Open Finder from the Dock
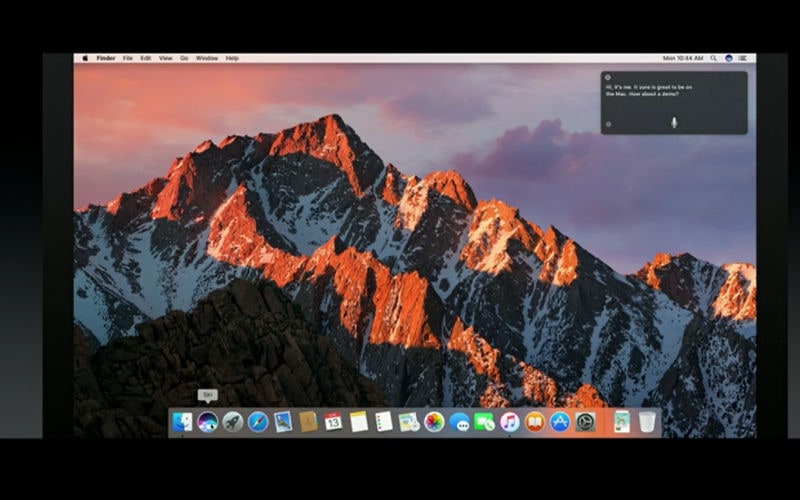800x500 pixels. [x=182, y=422]
